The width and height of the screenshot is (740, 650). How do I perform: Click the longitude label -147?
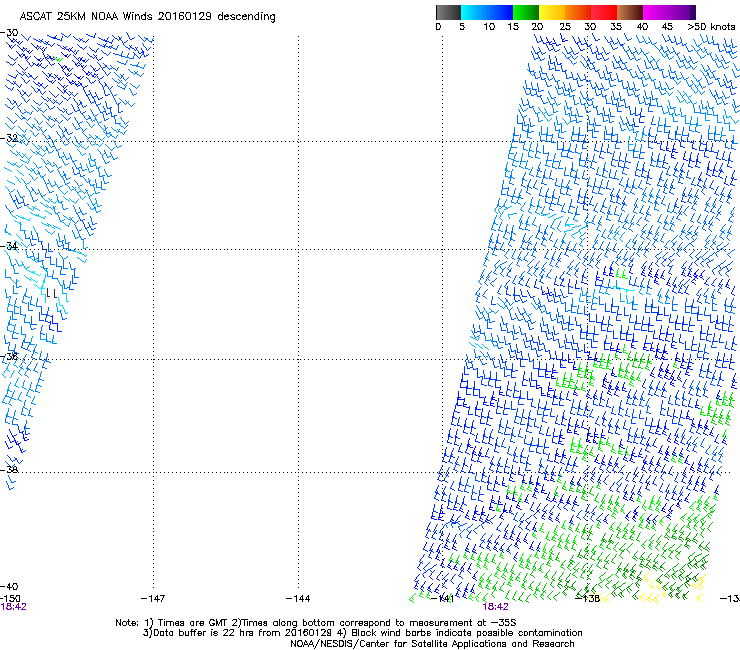tap(153, 598)
